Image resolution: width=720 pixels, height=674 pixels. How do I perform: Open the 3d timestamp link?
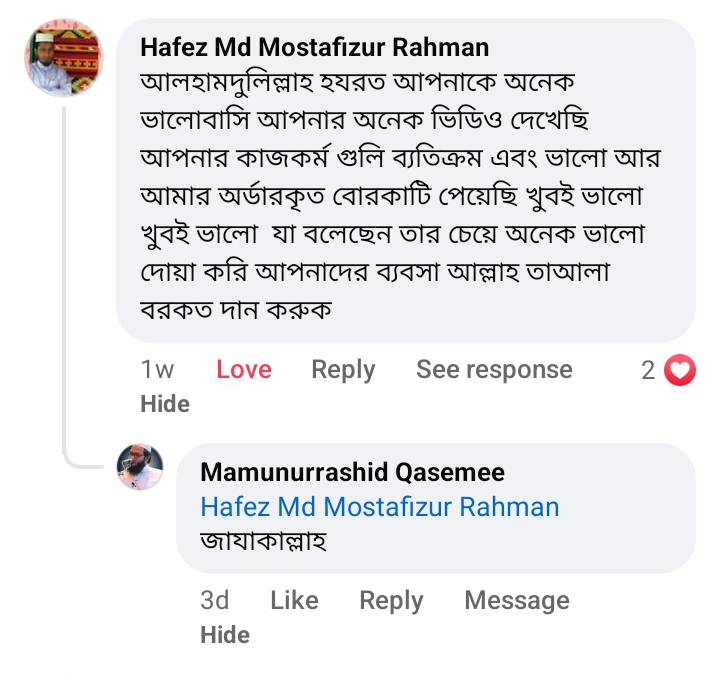point(214,600)
